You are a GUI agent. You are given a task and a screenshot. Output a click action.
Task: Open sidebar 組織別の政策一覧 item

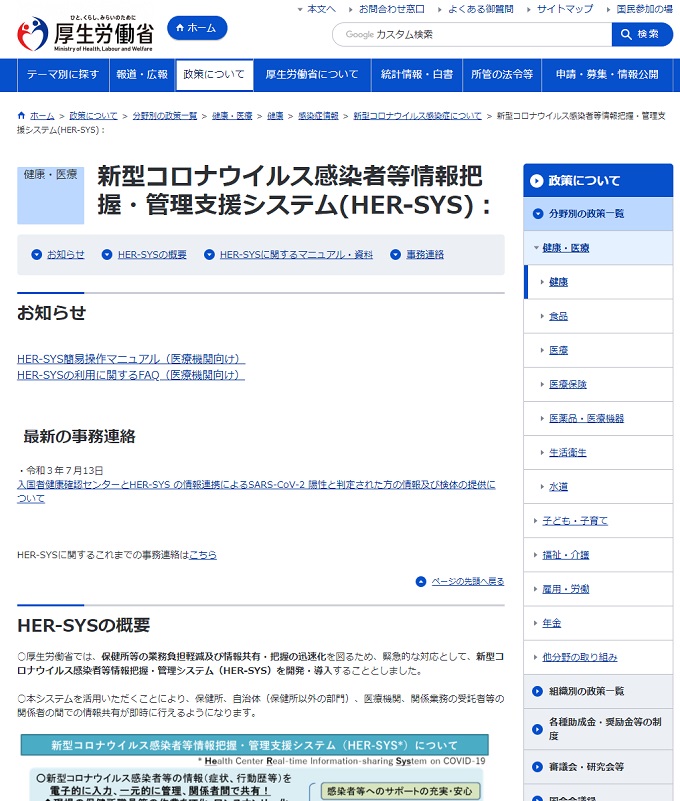(598, 692)
